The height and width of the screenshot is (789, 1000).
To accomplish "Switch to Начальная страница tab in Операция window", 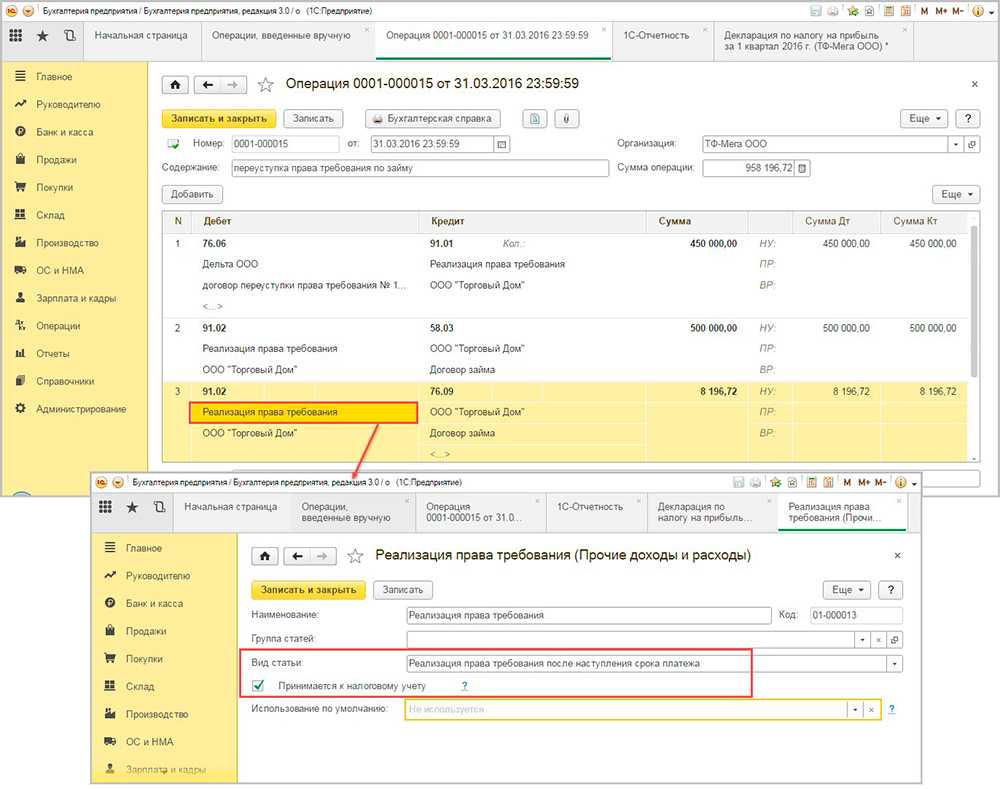I will pos(141,36).
